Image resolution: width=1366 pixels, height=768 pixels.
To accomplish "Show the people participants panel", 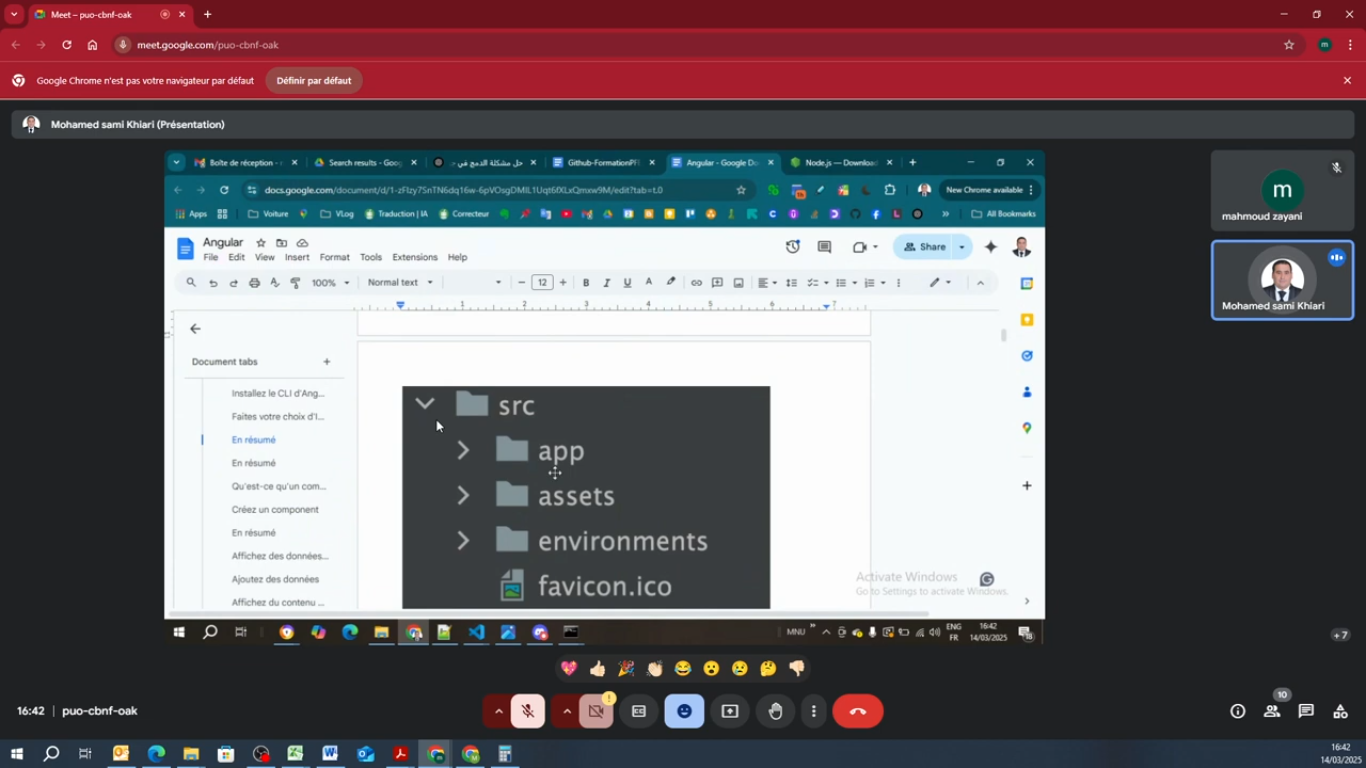I will click(1272, 711).
